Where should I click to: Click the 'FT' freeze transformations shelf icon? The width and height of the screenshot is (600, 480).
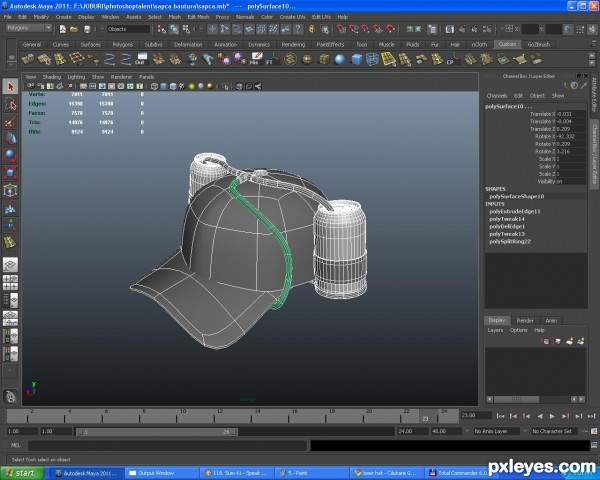tap(272, 59)
